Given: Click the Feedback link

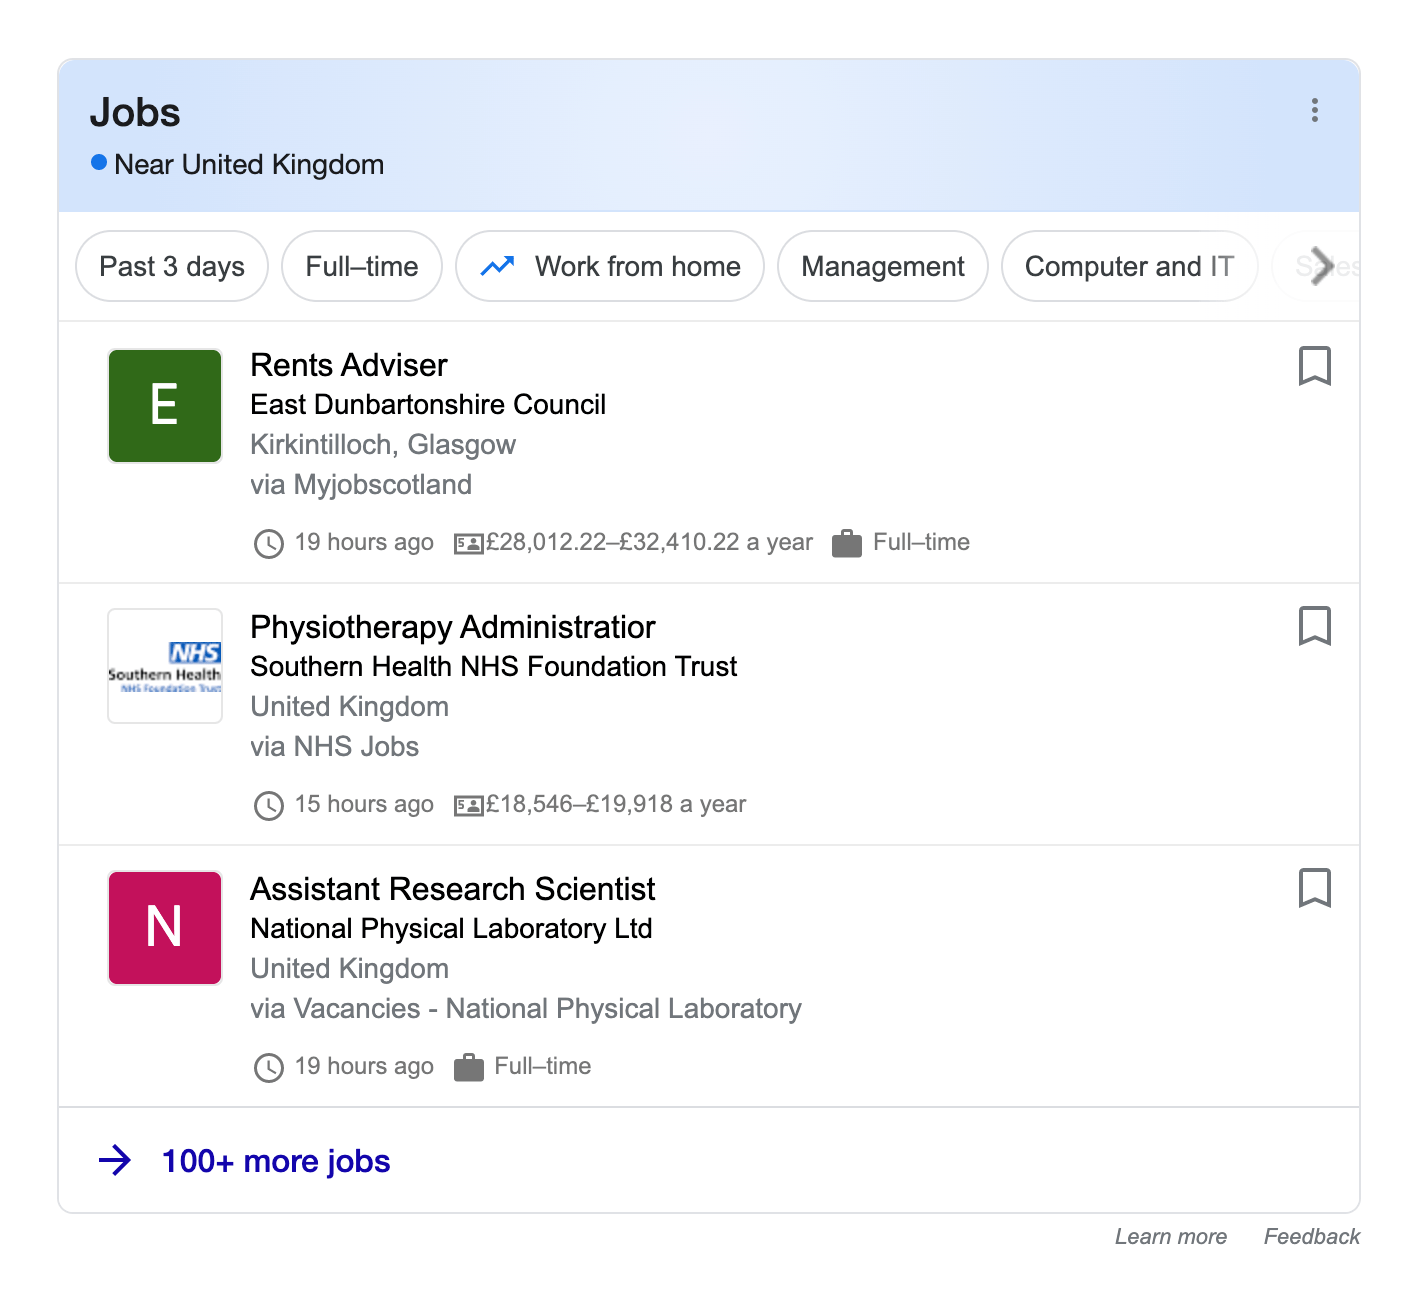Looking at the screenshot, I should [1311, 1236].
